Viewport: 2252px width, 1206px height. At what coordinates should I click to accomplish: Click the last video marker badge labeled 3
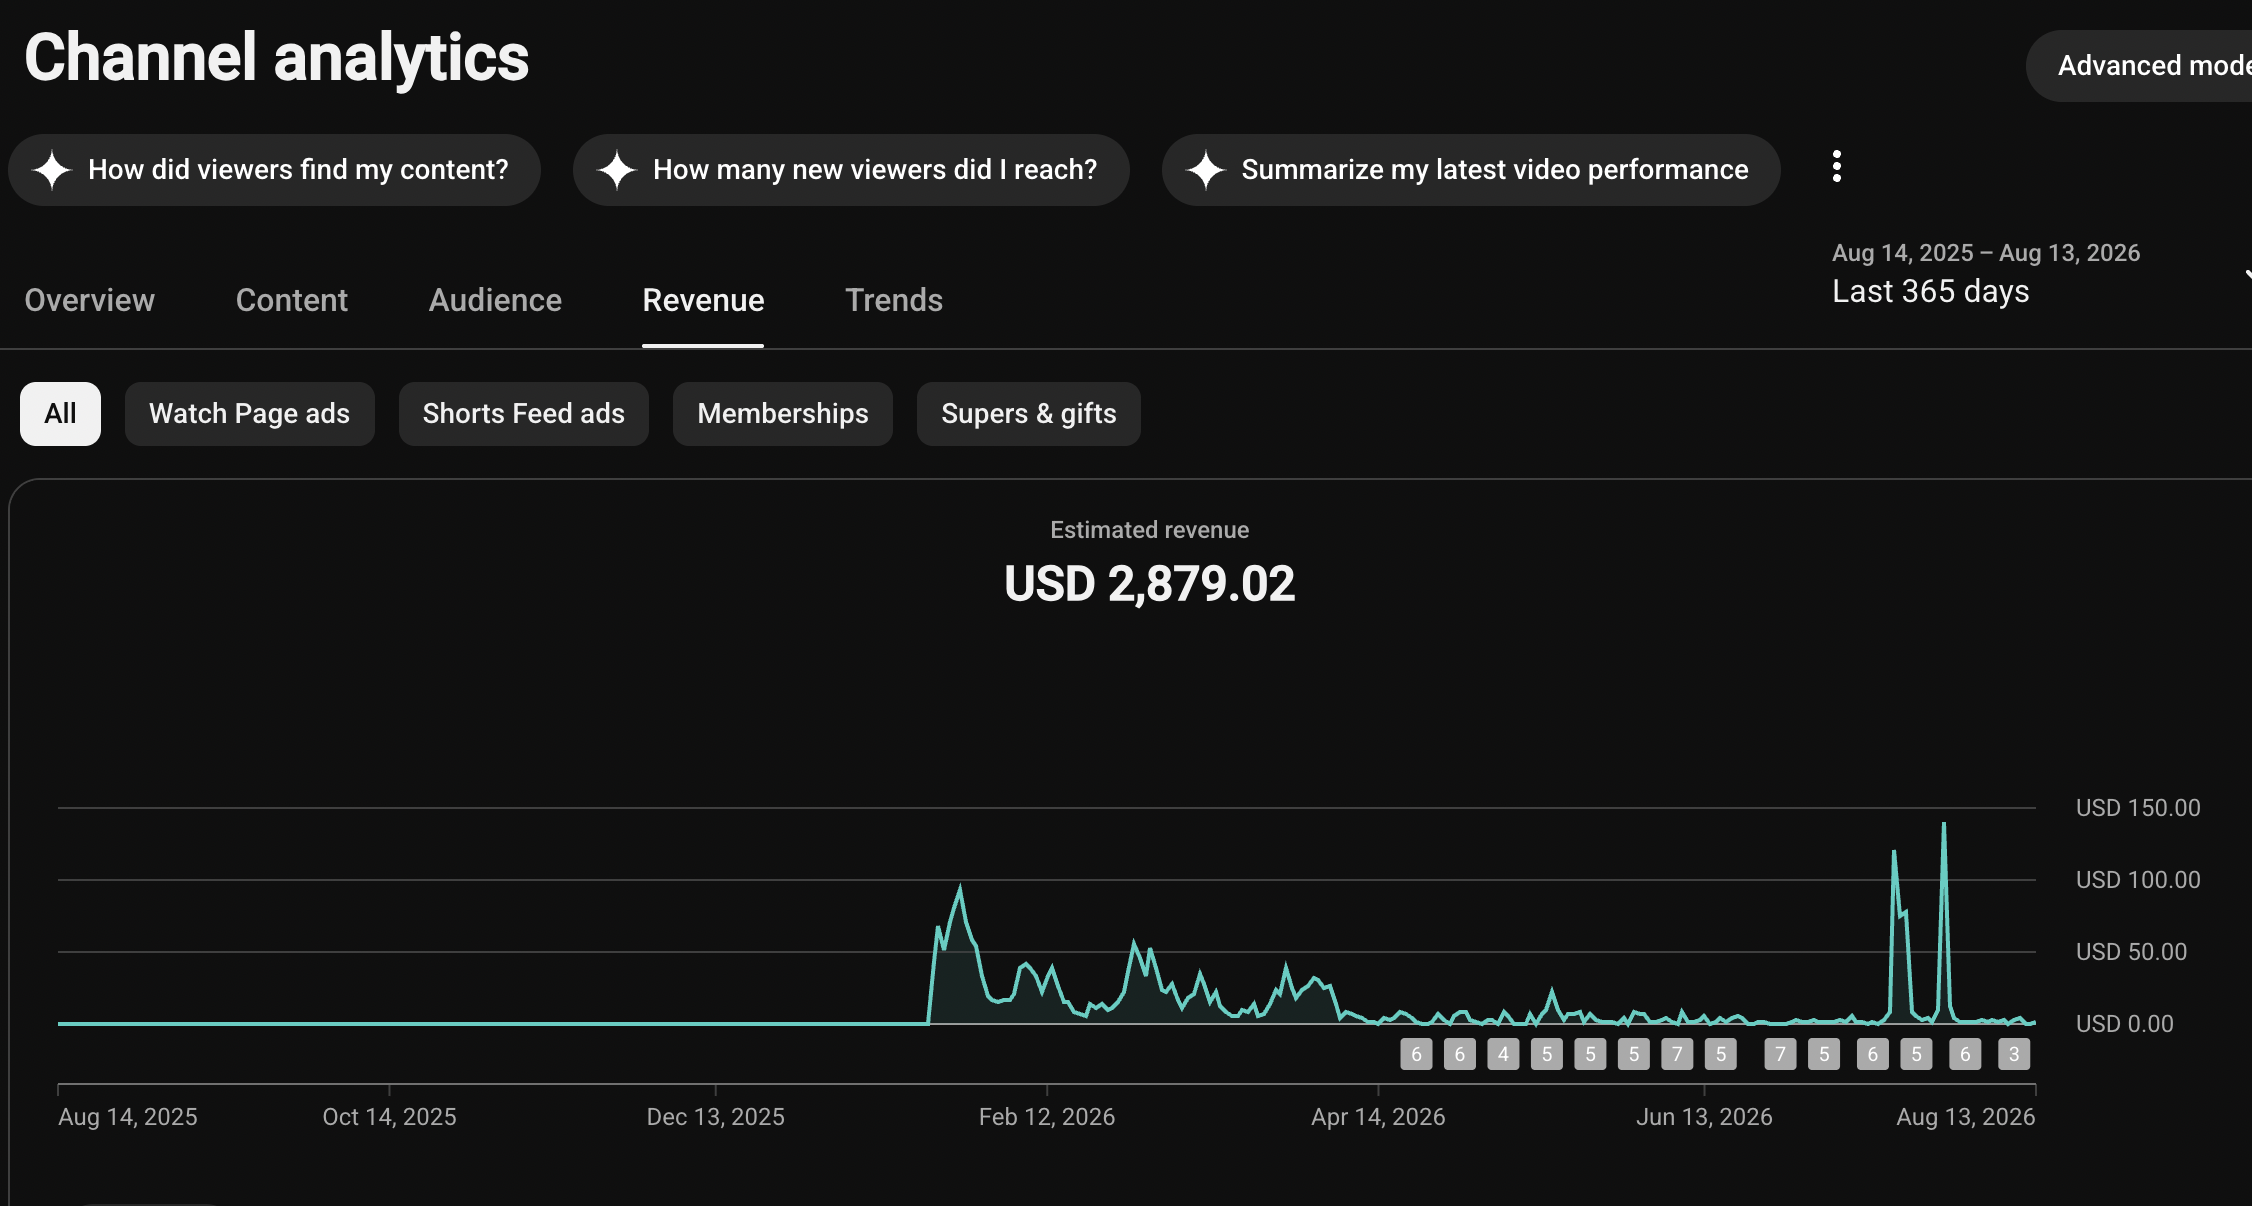click(2014, 1054)
